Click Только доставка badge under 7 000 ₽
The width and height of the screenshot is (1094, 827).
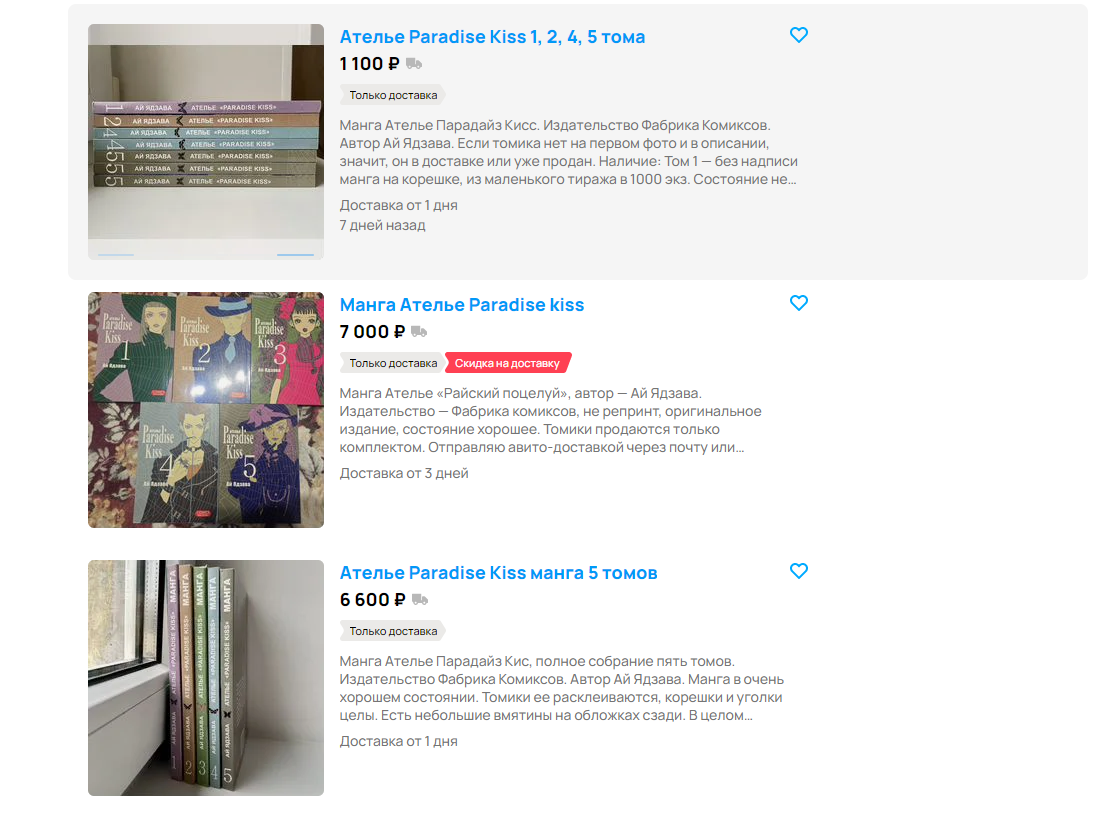click(393, 363)
